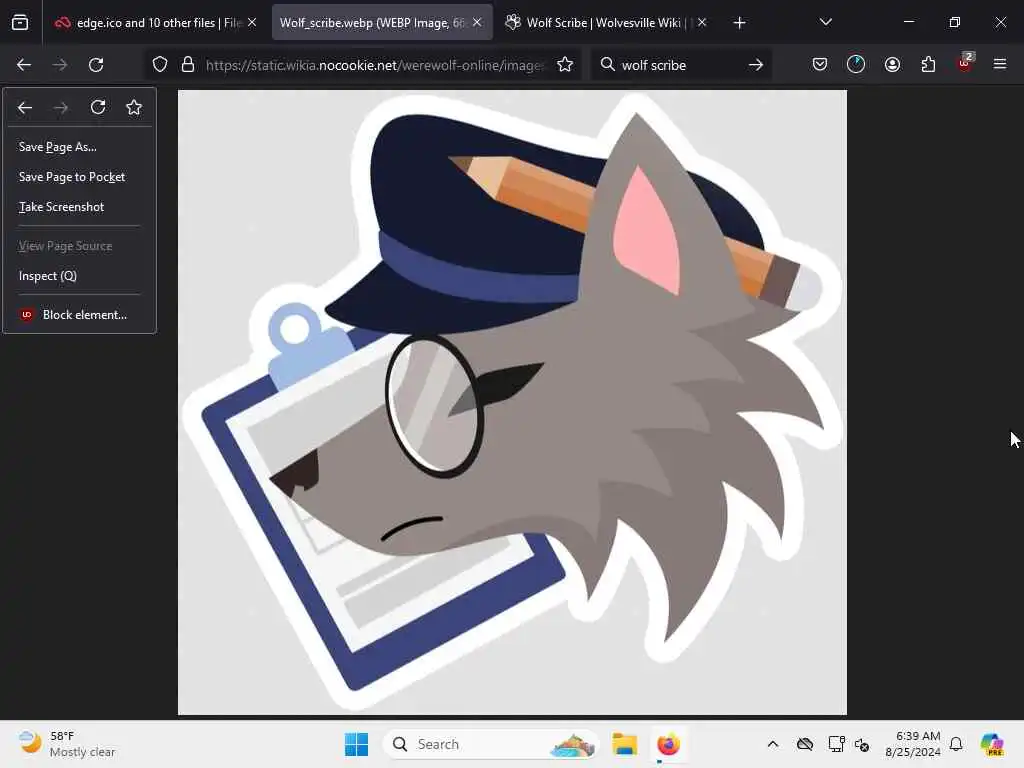The height and width of the screenshot is (768, 1024).
Task: Close the edge.ico and 10 other files tab
Action: click(x=252, y=23)
